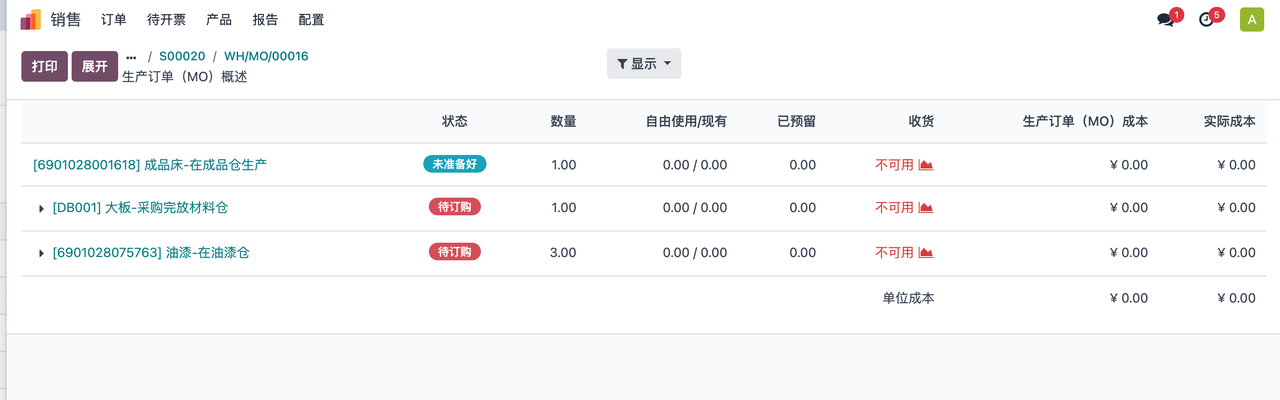Open the 订单 menu
Screen dimensions: 1280x400
point(114,19)
